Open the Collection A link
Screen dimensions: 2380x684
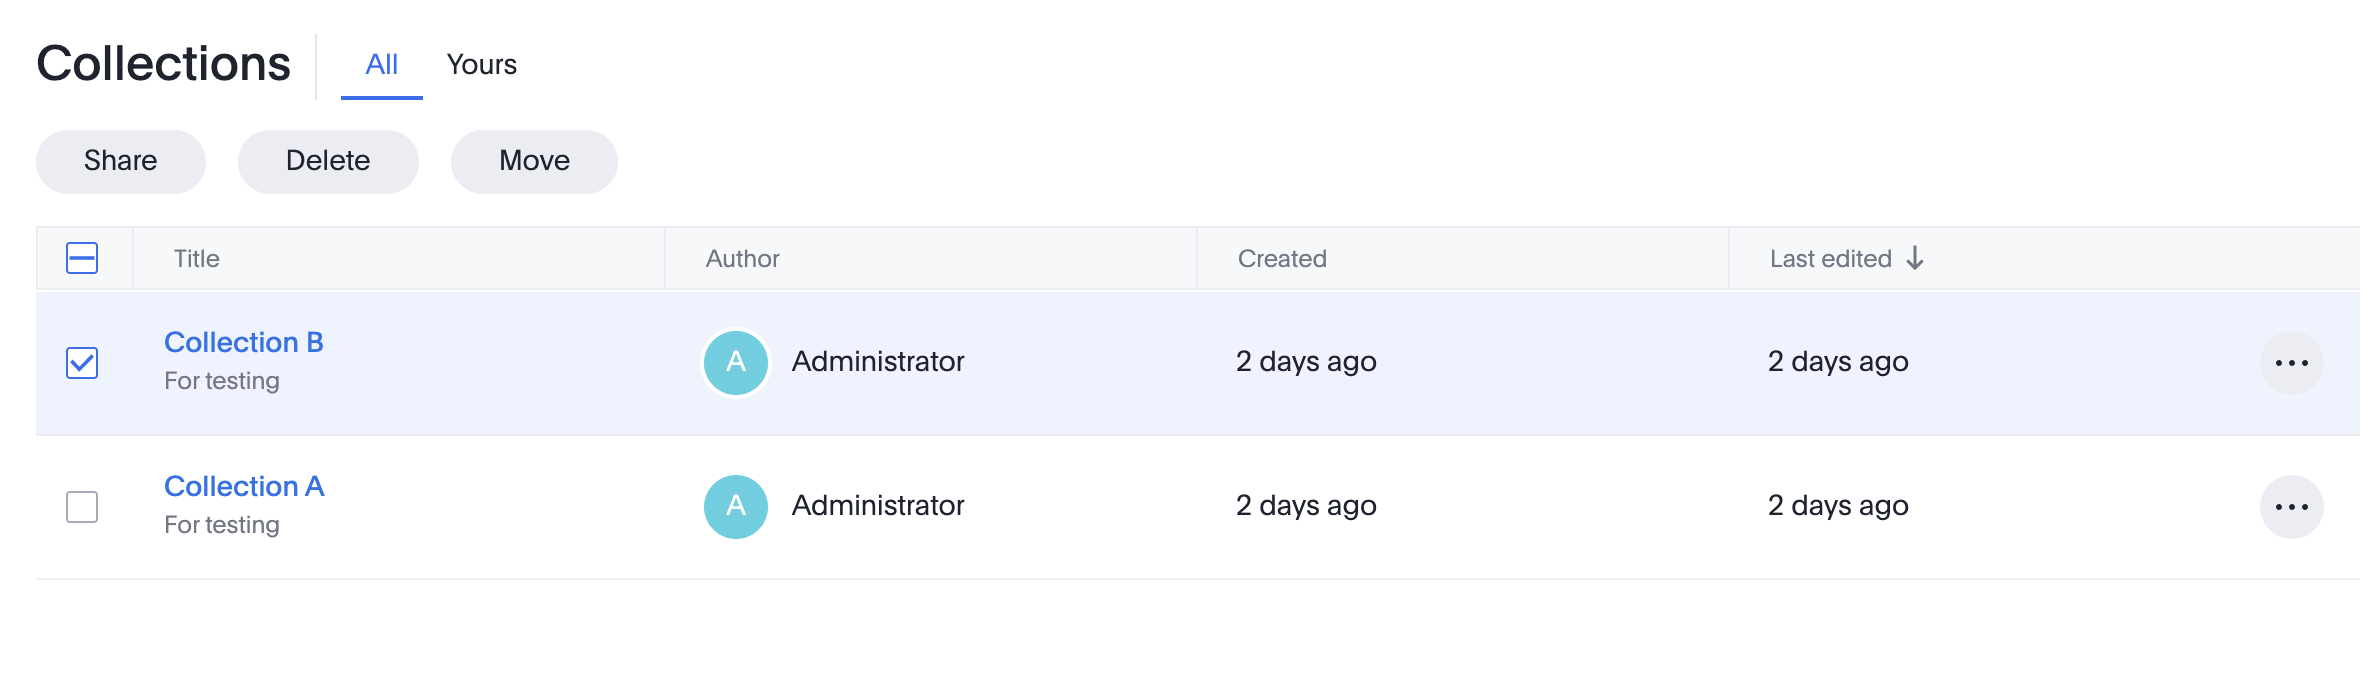244,487
